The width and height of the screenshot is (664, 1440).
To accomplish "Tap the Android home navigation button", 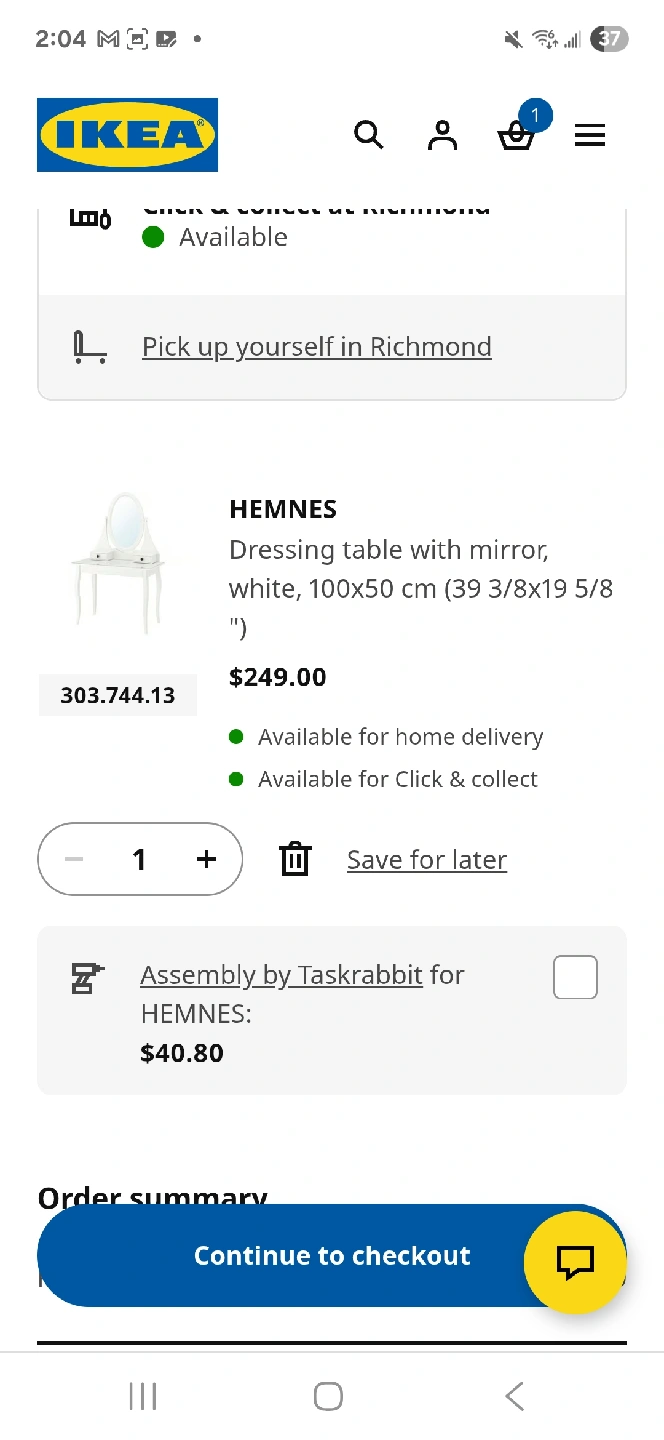I will 328,1396.
